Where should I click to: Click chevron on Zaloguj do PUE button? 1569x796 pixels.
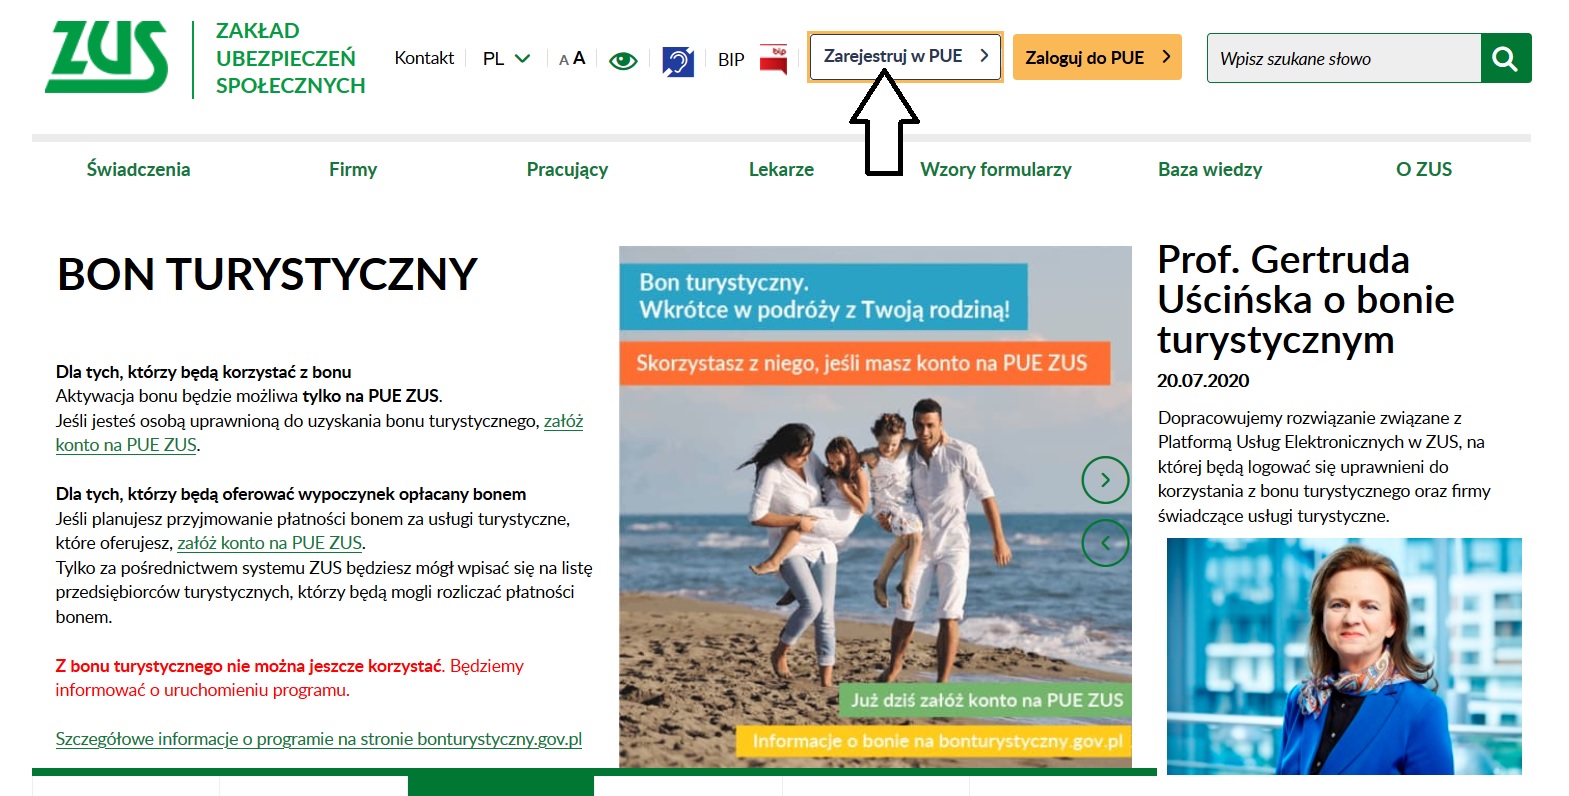point(1166,57)
